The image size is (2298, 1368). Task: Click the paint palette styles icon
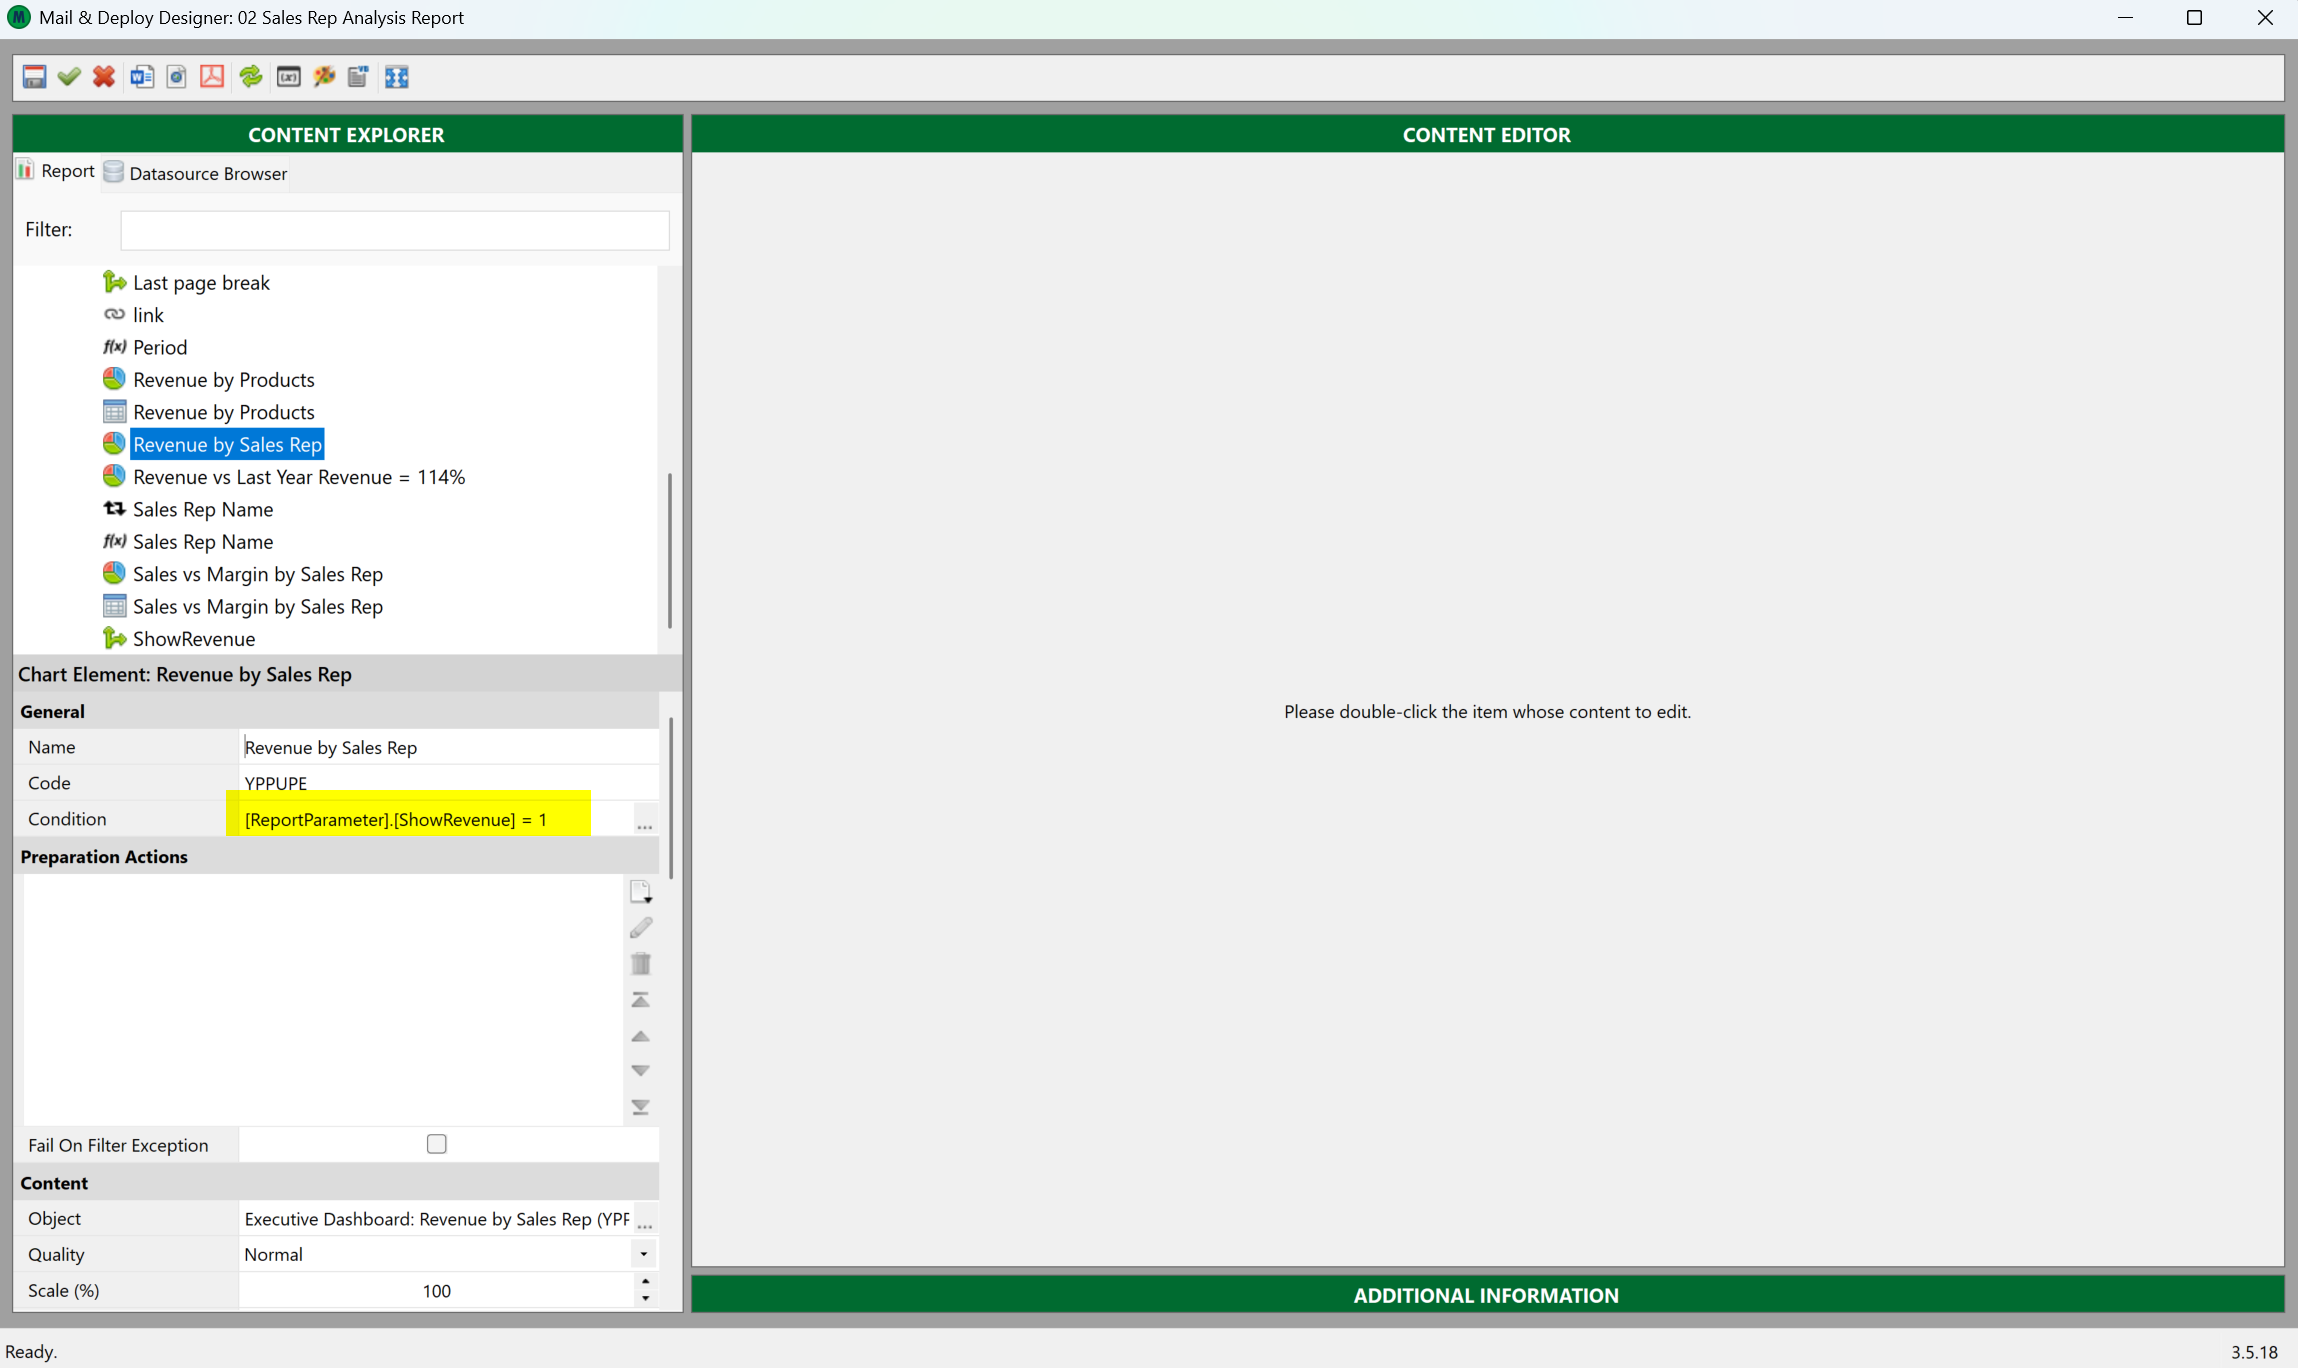pyautogui.click(x=324, y=77)
